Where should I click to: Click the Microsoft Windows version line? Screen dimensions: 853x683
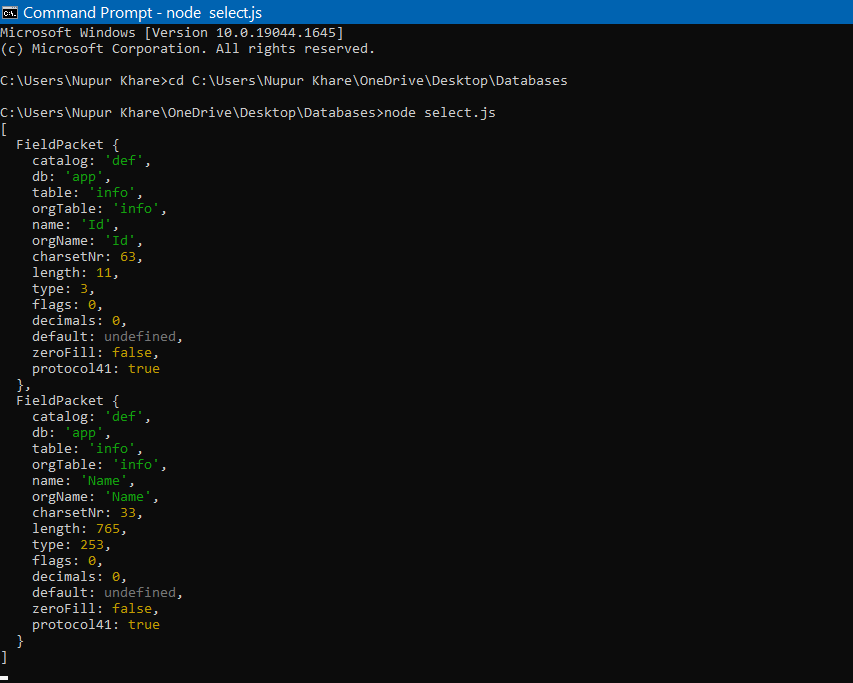point(170,32)
